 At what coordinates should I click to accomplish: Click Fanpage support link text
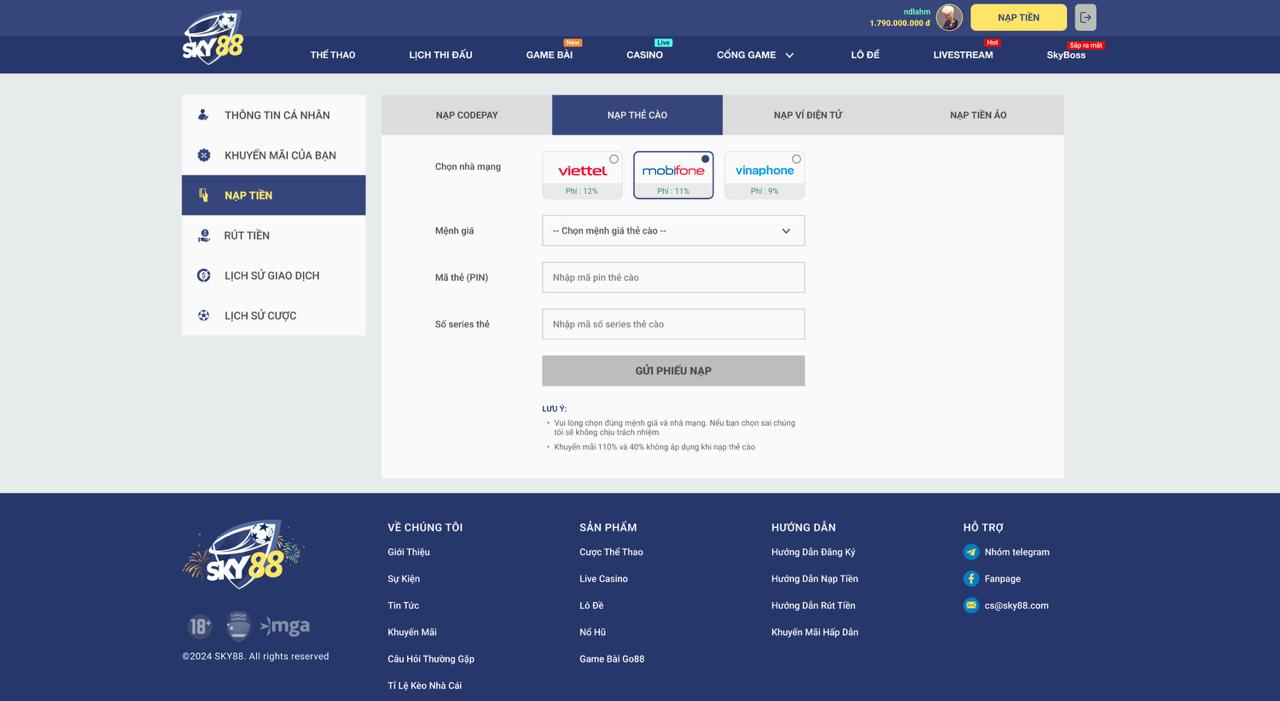click(1002, 578)
